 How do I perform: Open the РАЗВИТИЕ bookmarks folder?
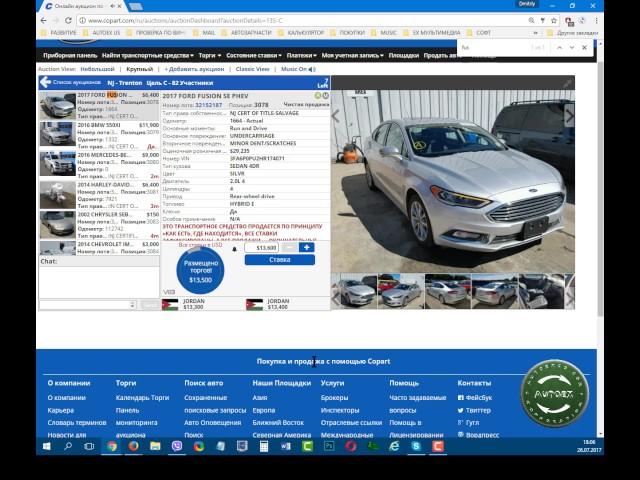click(x=59, y=33)
